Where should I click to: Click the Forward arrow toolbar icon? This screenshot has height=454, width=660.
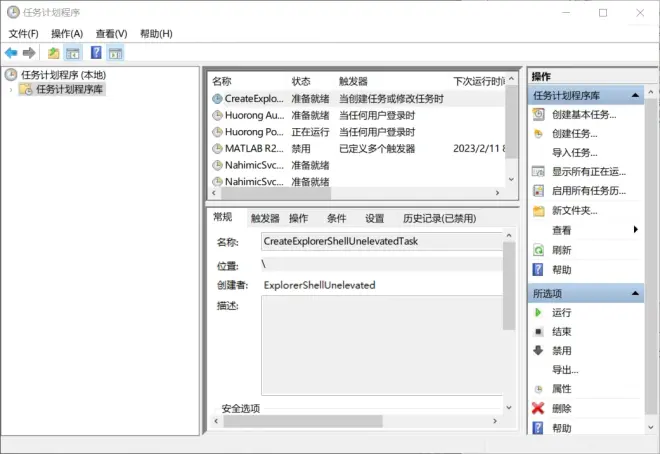(29, 53)
